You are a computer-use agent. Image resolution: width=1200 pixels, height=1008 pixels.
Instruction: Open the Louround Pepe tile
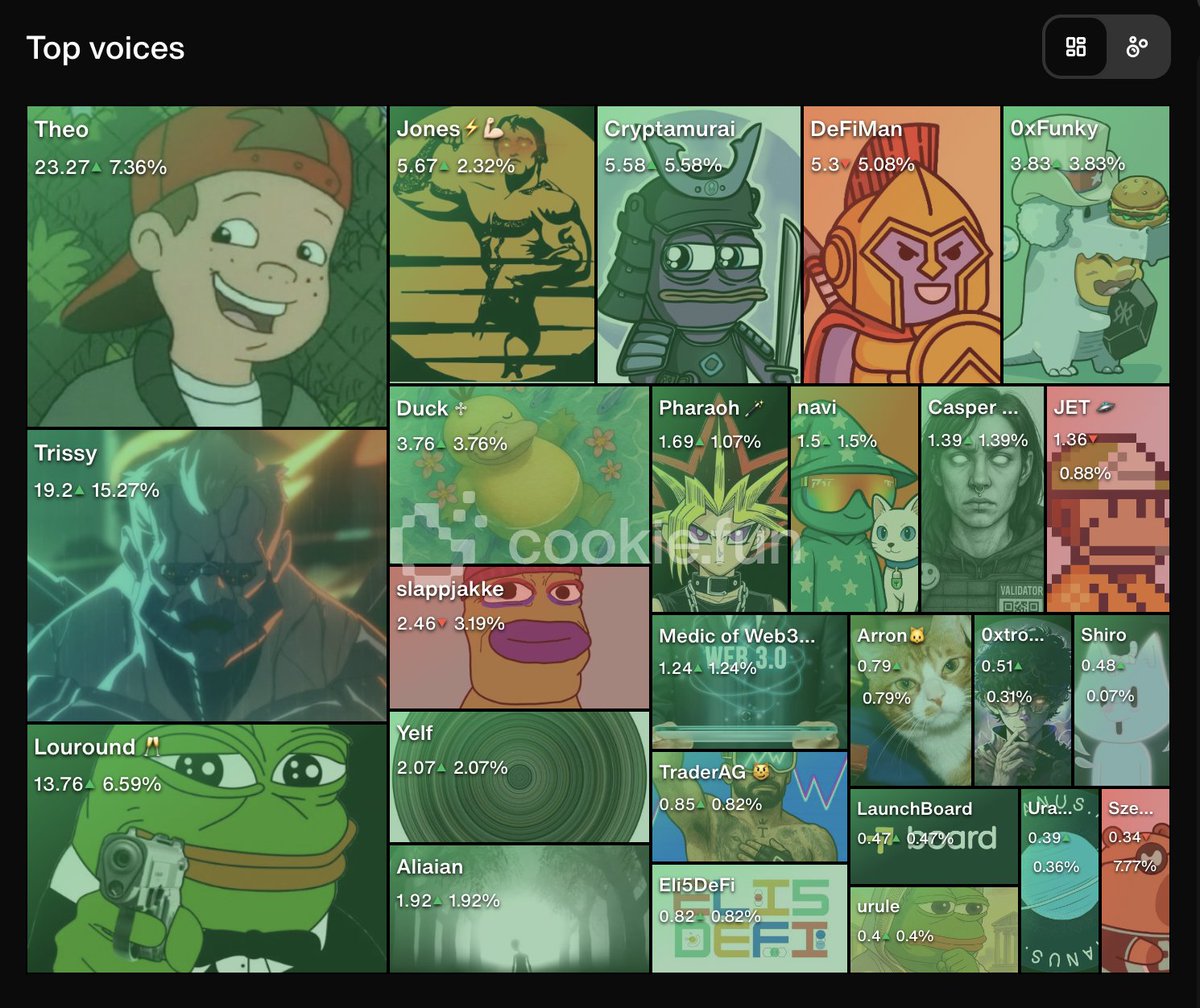[207, 848]
